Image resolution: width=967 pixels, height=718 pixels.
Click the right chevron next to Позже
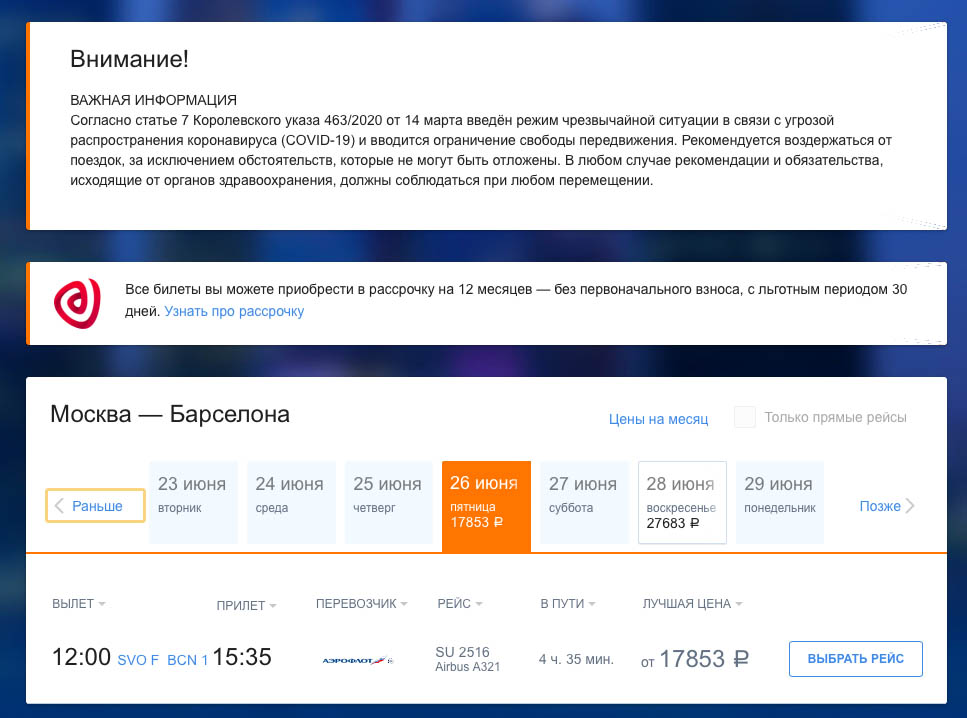click(910, 506)
